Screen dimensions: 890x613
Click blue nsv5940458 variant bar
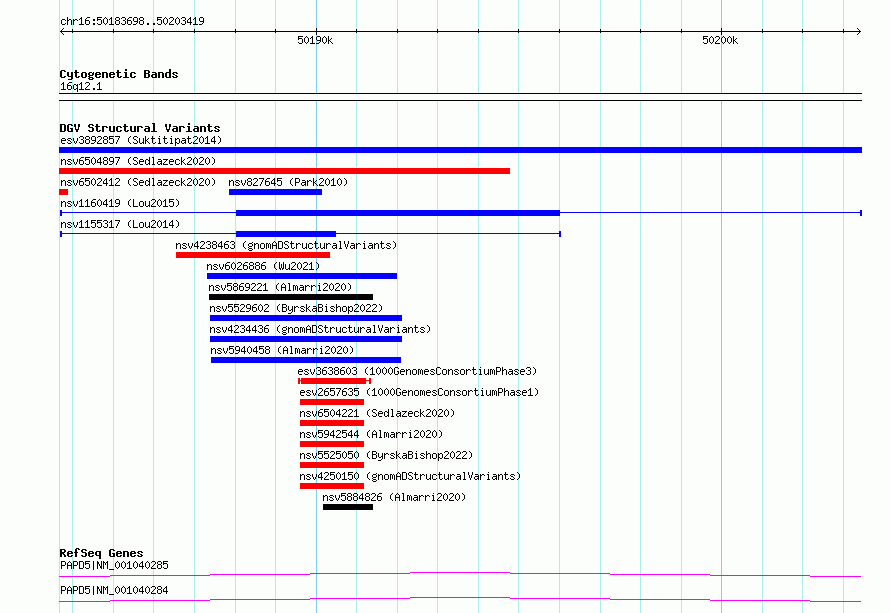(306, 360)
